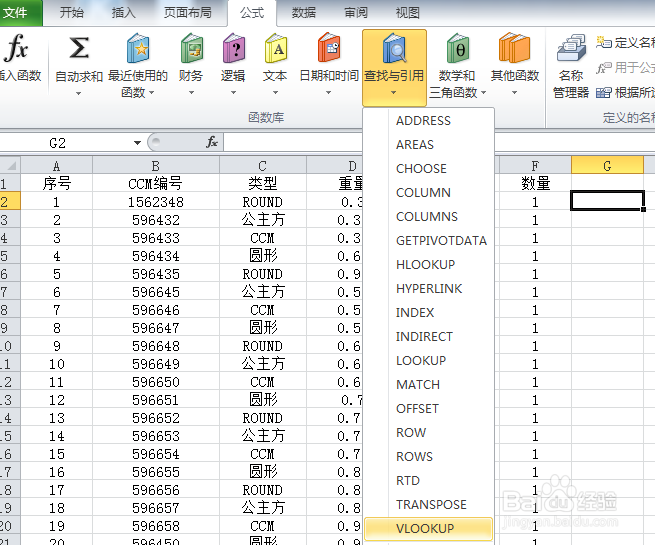
Task: Select column A header
Action: click(56, 165)
